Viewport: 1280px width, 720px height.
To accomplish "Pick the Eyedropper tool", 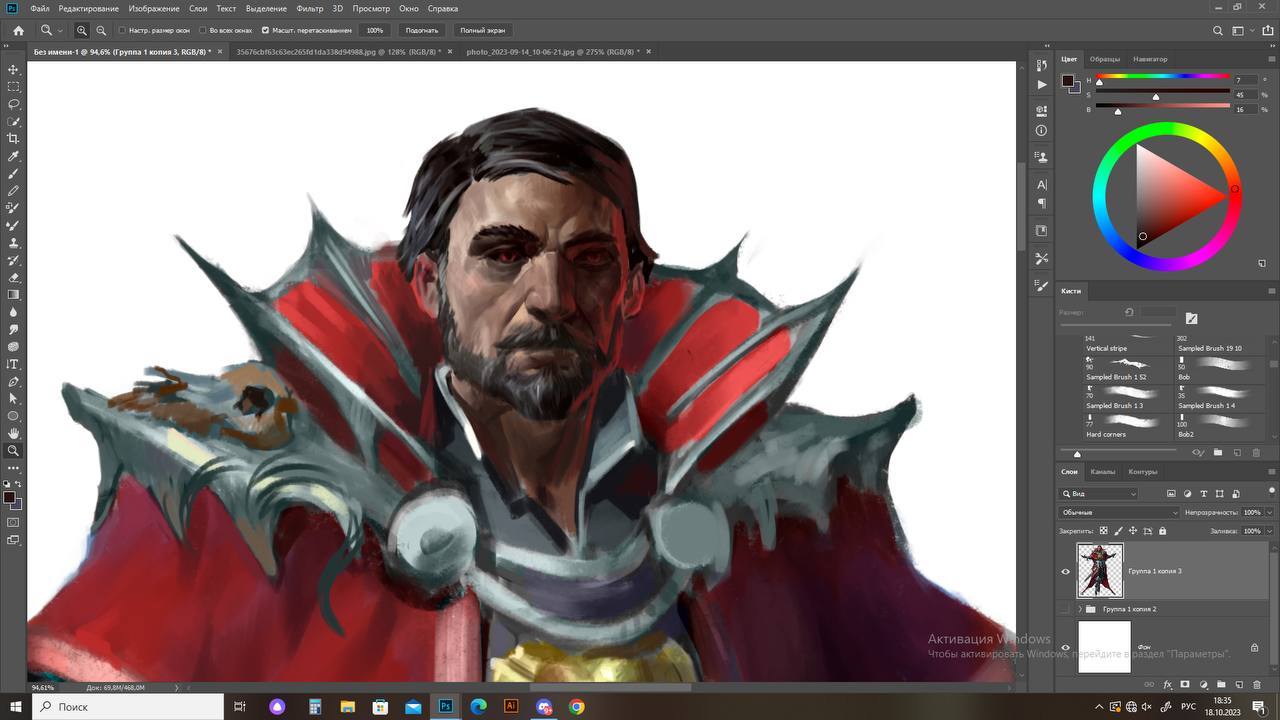I will coord(13,156).
